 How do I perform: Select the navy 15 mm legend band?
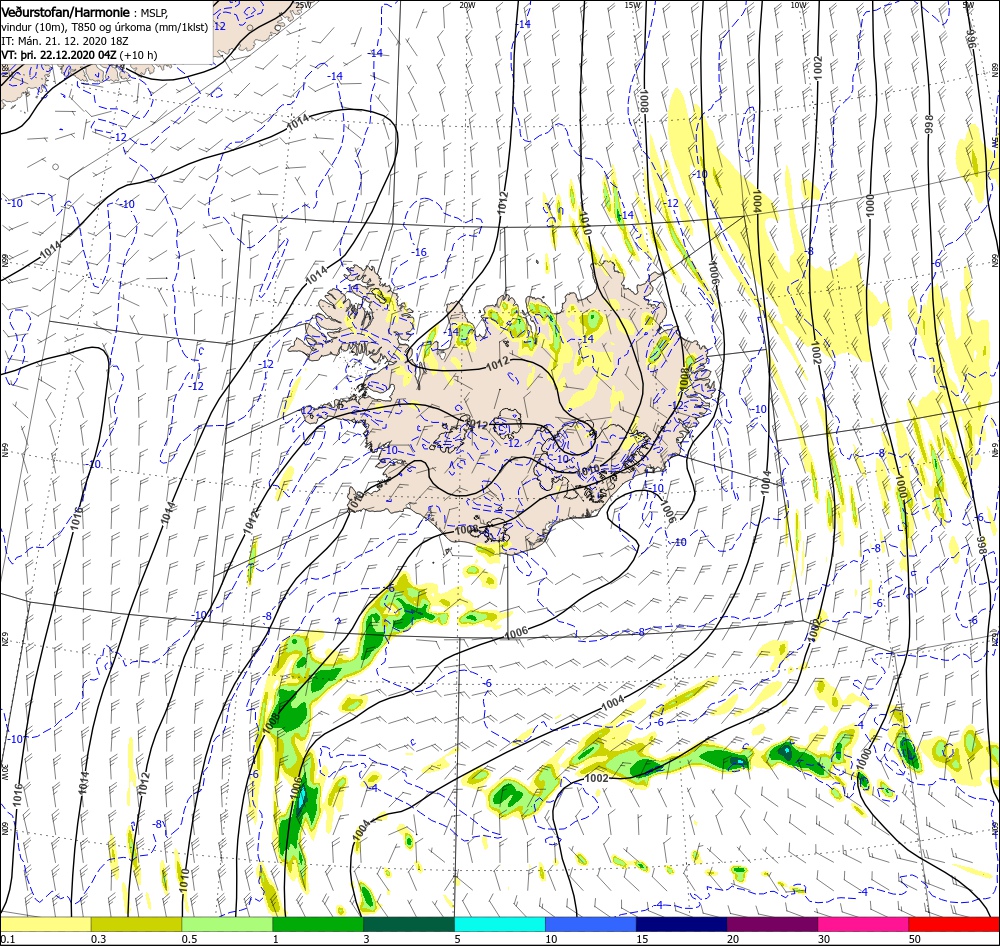681,924
